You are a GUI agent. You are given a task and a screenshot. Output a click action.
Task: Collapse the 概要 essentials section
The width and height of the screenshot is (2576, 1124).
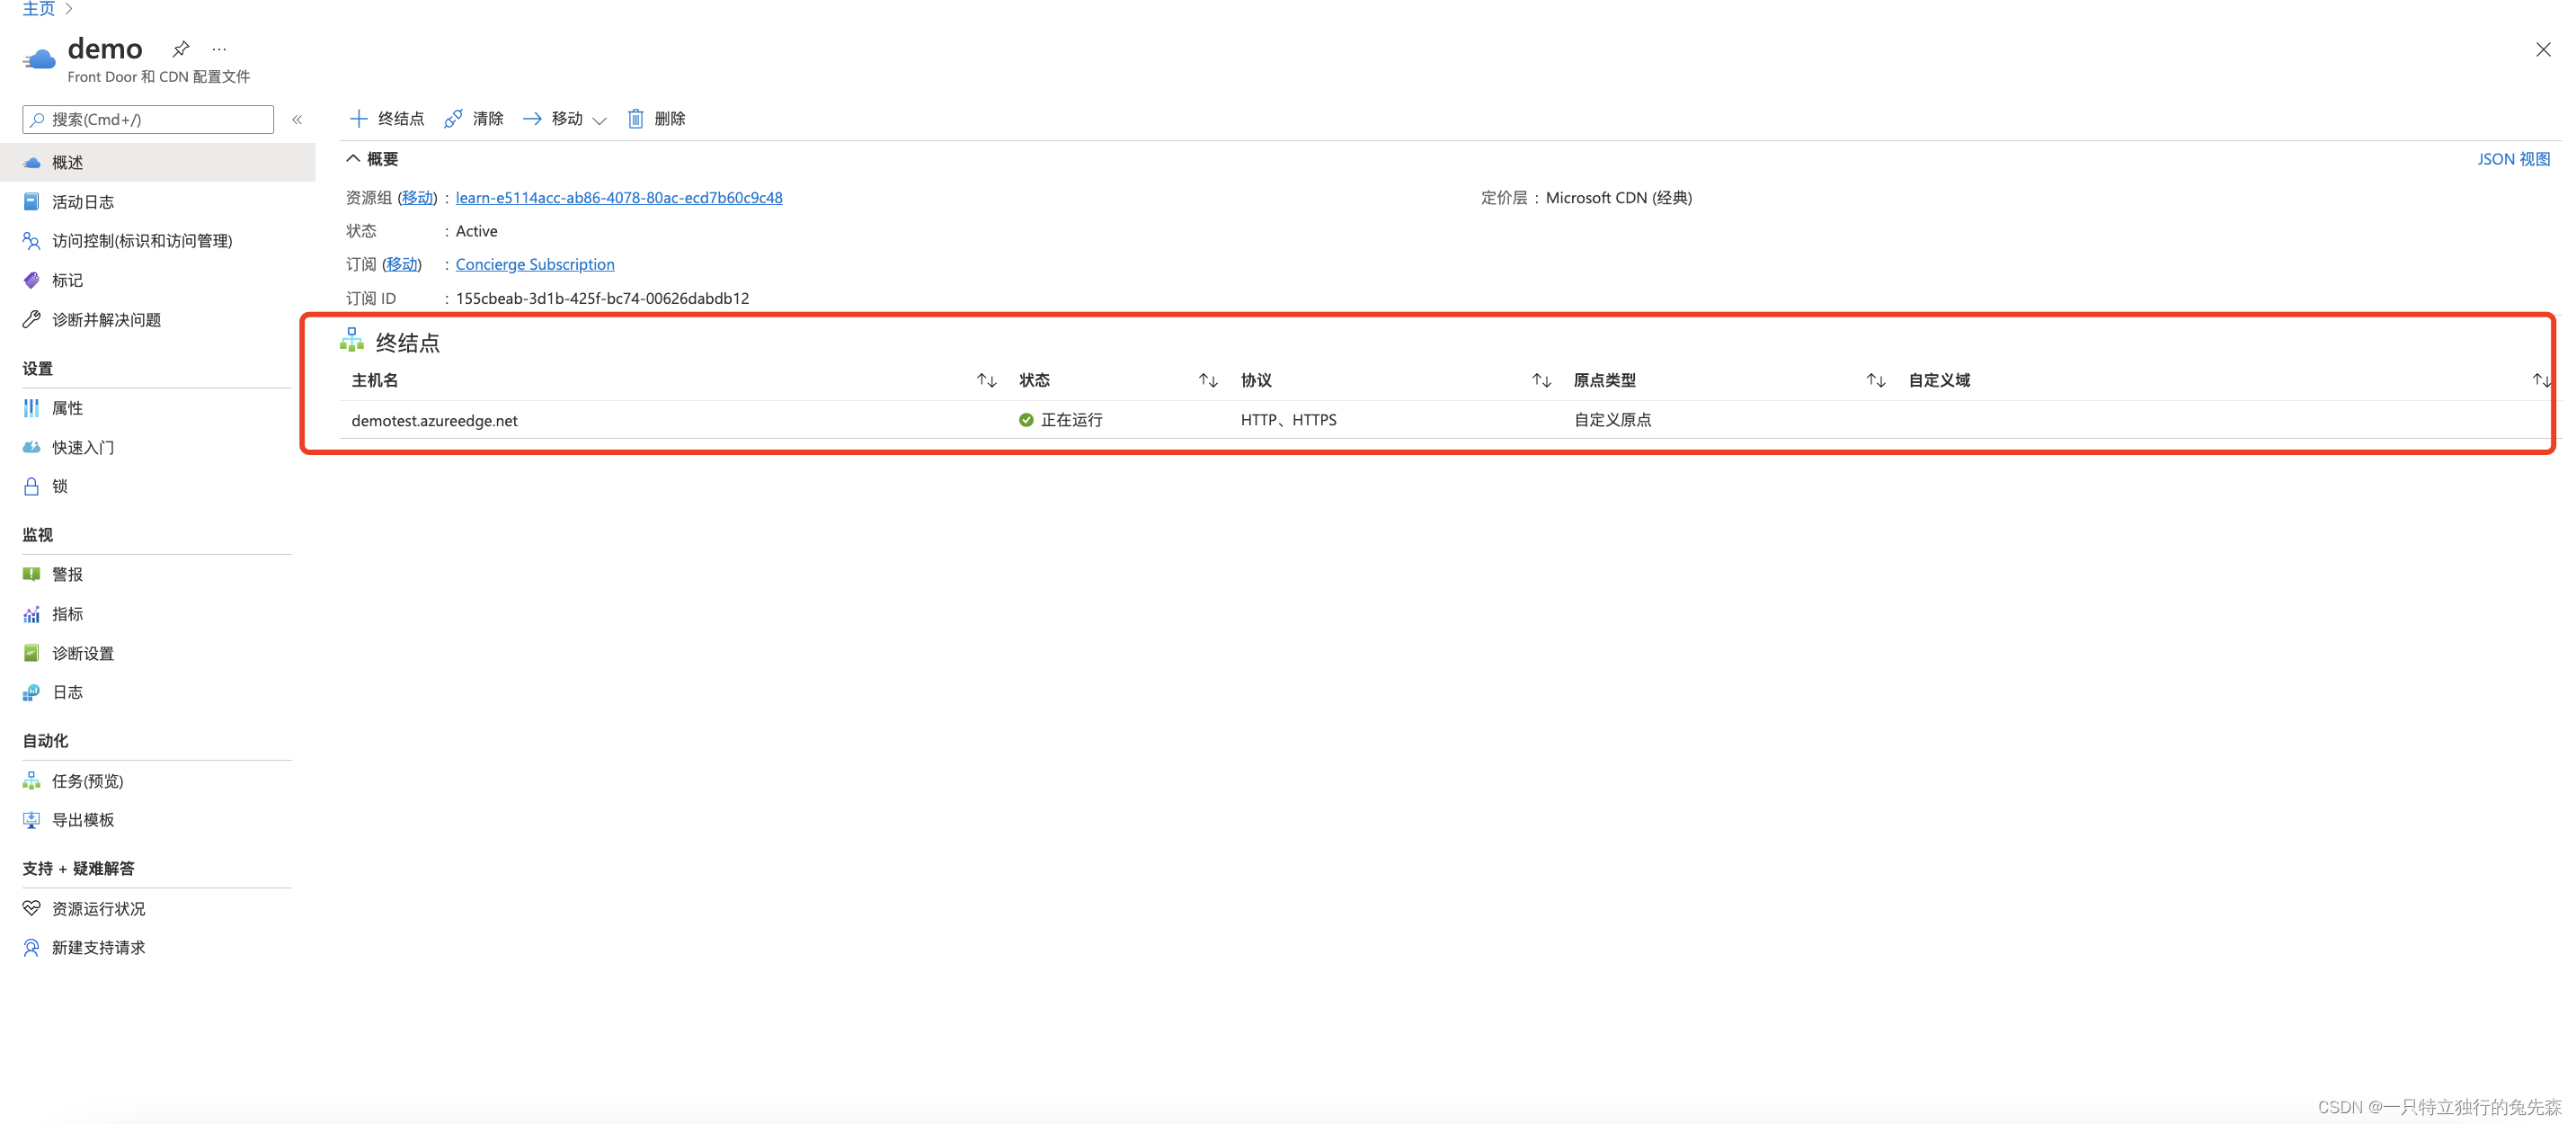pos(353,159)
